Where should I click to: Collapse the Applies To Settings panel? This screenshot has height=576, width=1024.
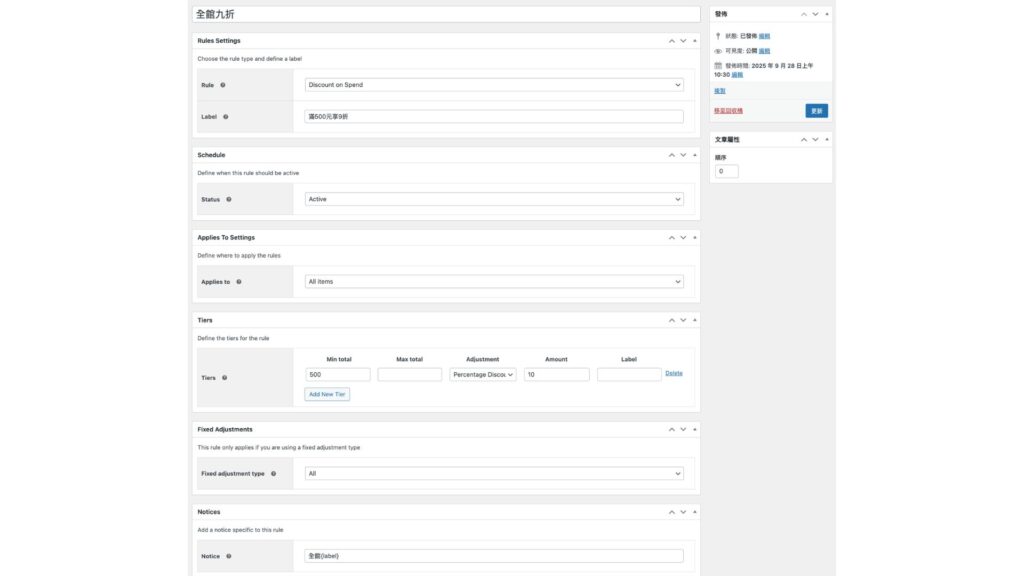click(x=695, y=238)
